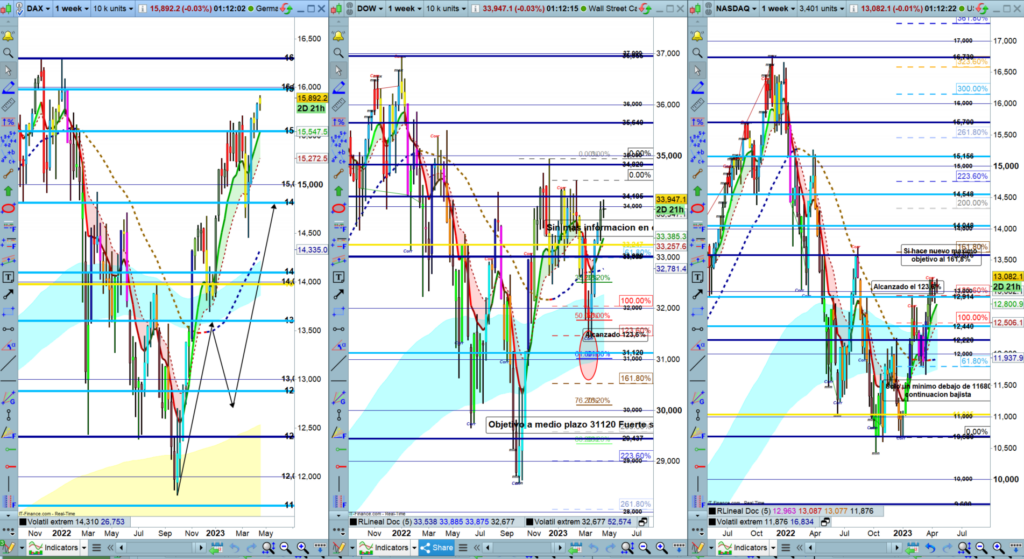Toggle the black color box beside Volatil extrem in DAX
This screenshot has width=1024, height=559.
click(x=24, y=521)
